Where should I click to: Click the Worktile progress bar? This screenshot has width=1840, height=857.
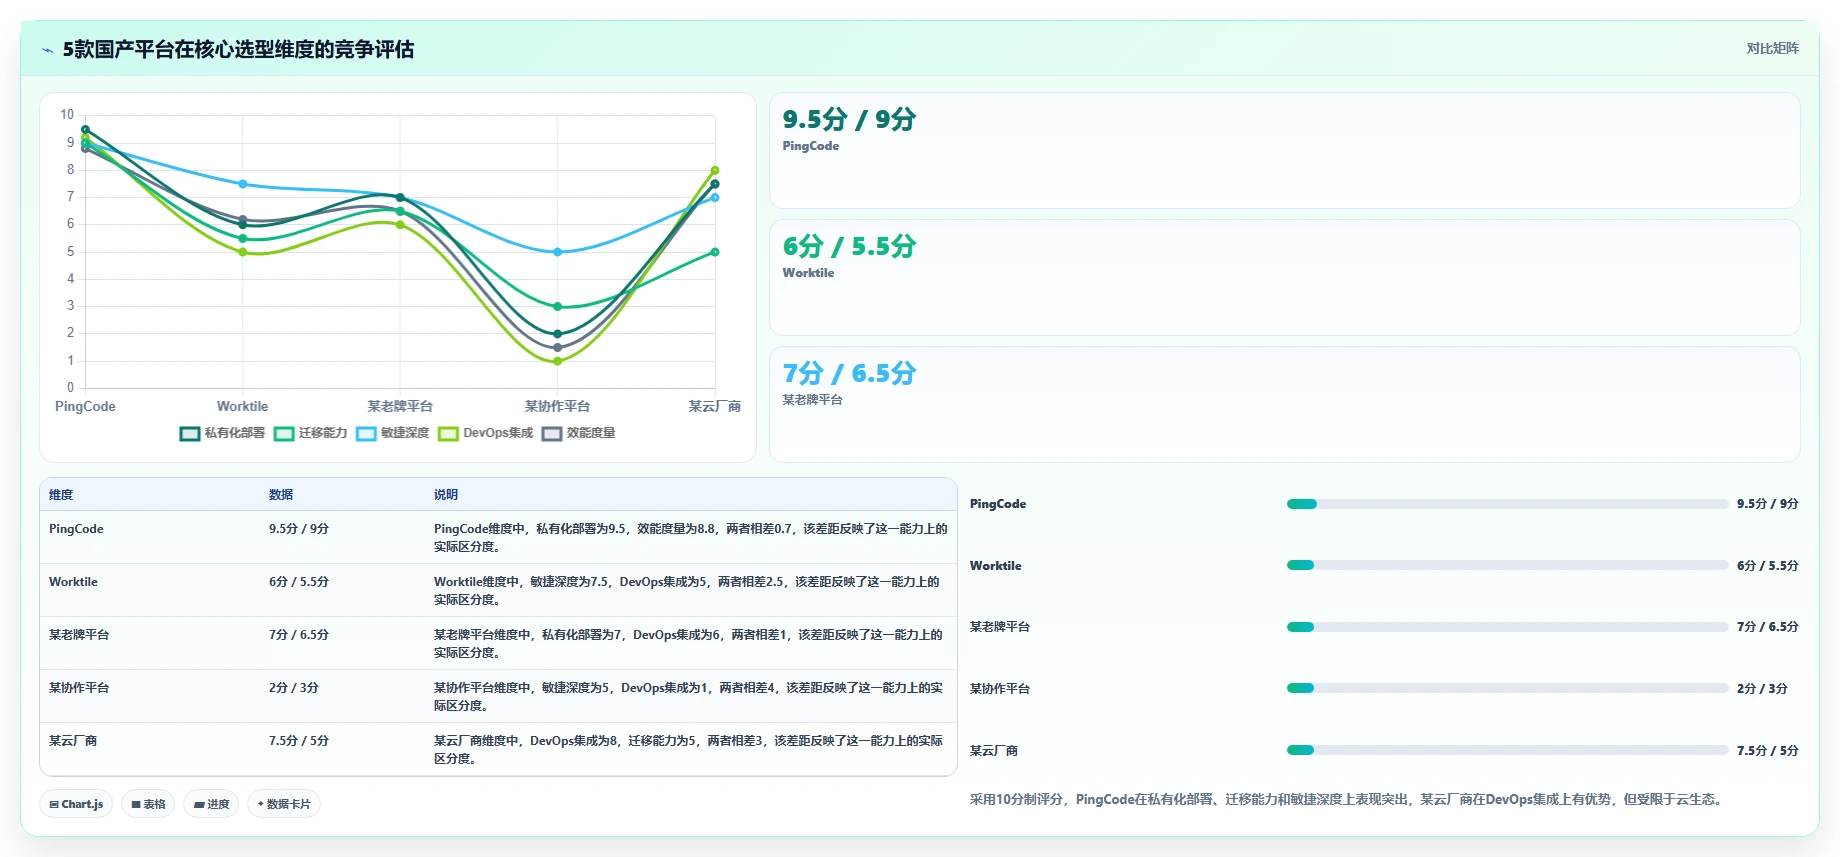1507,565
